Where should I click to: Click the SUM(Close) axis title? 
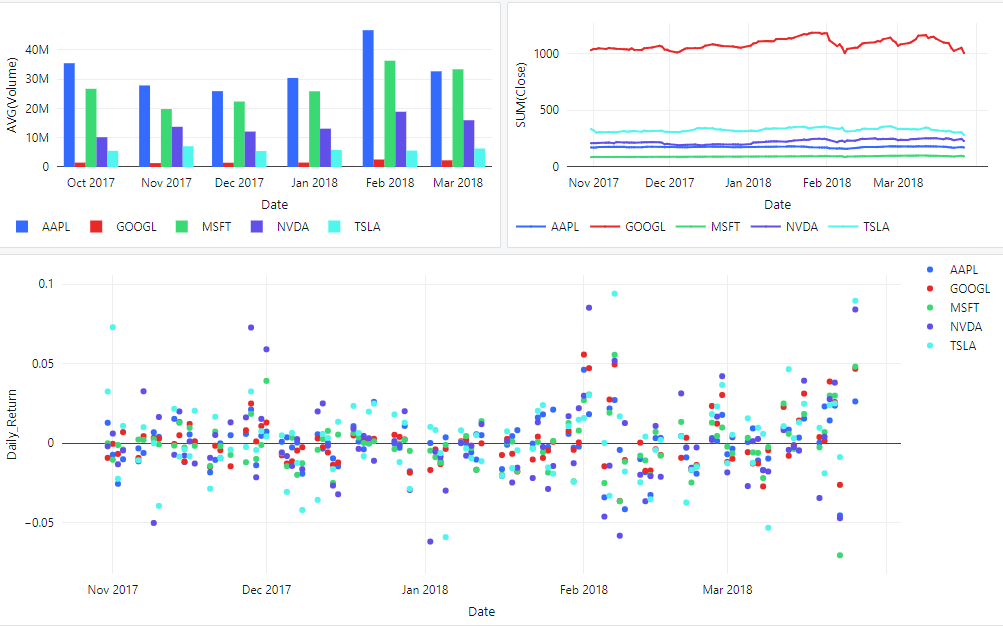tap(521, 95)
